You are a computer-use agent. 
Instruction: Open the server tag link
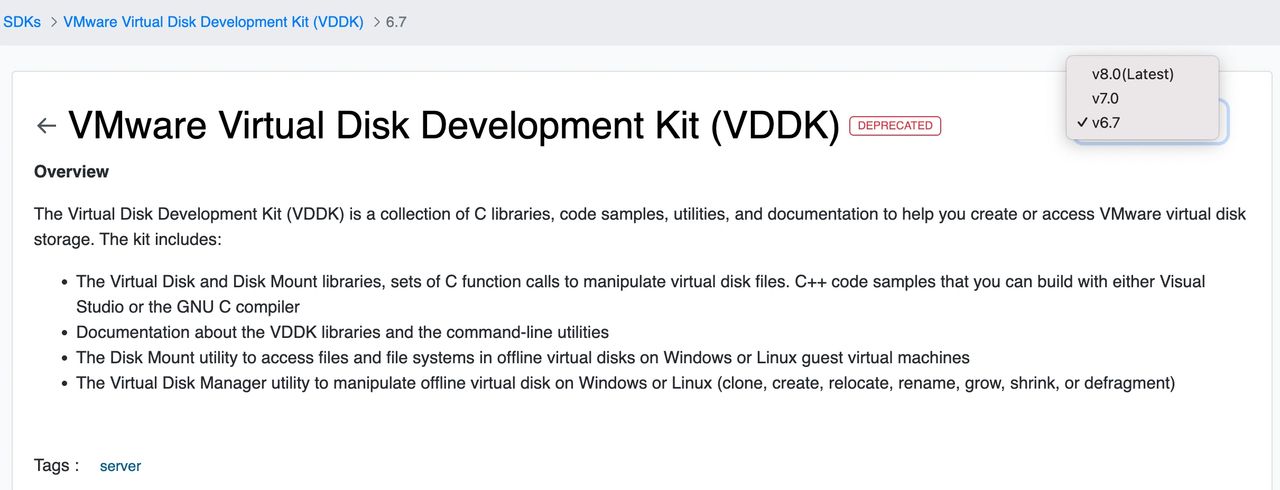tap(120, 466)
